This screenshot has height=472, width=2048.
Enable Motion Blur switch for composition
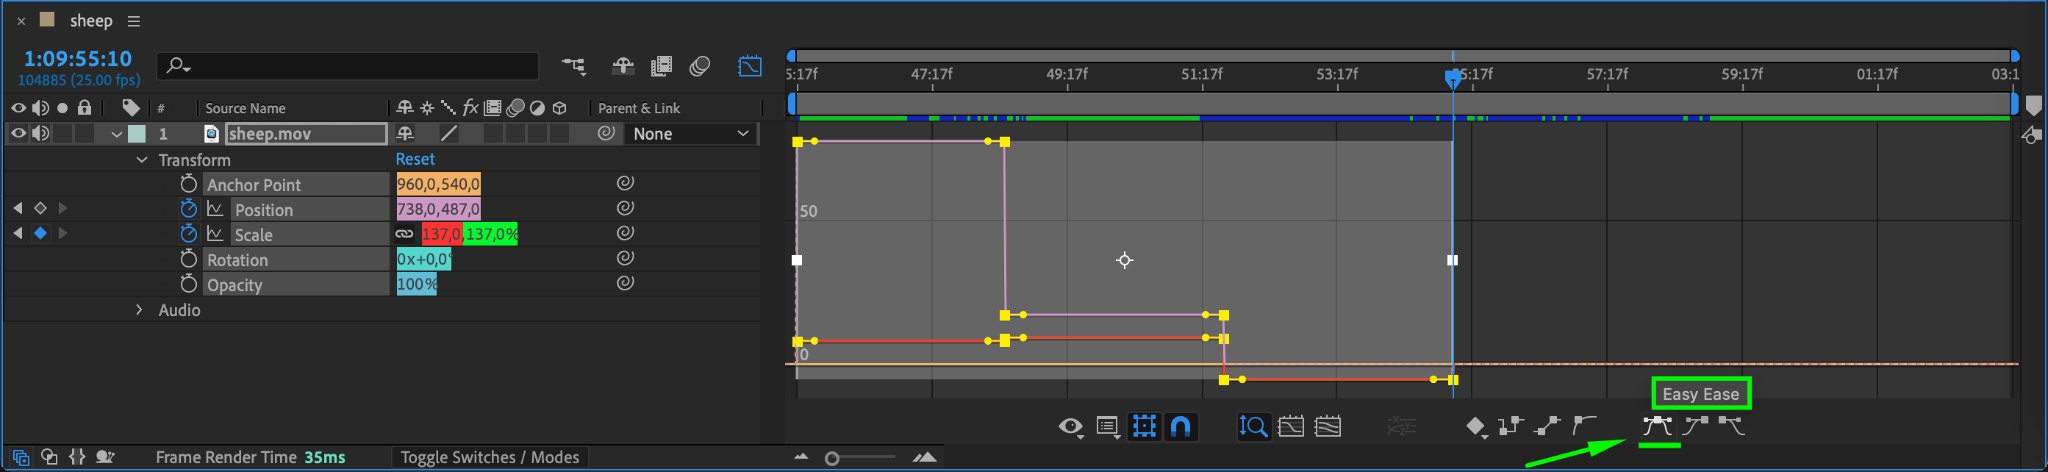click(700, 66)
